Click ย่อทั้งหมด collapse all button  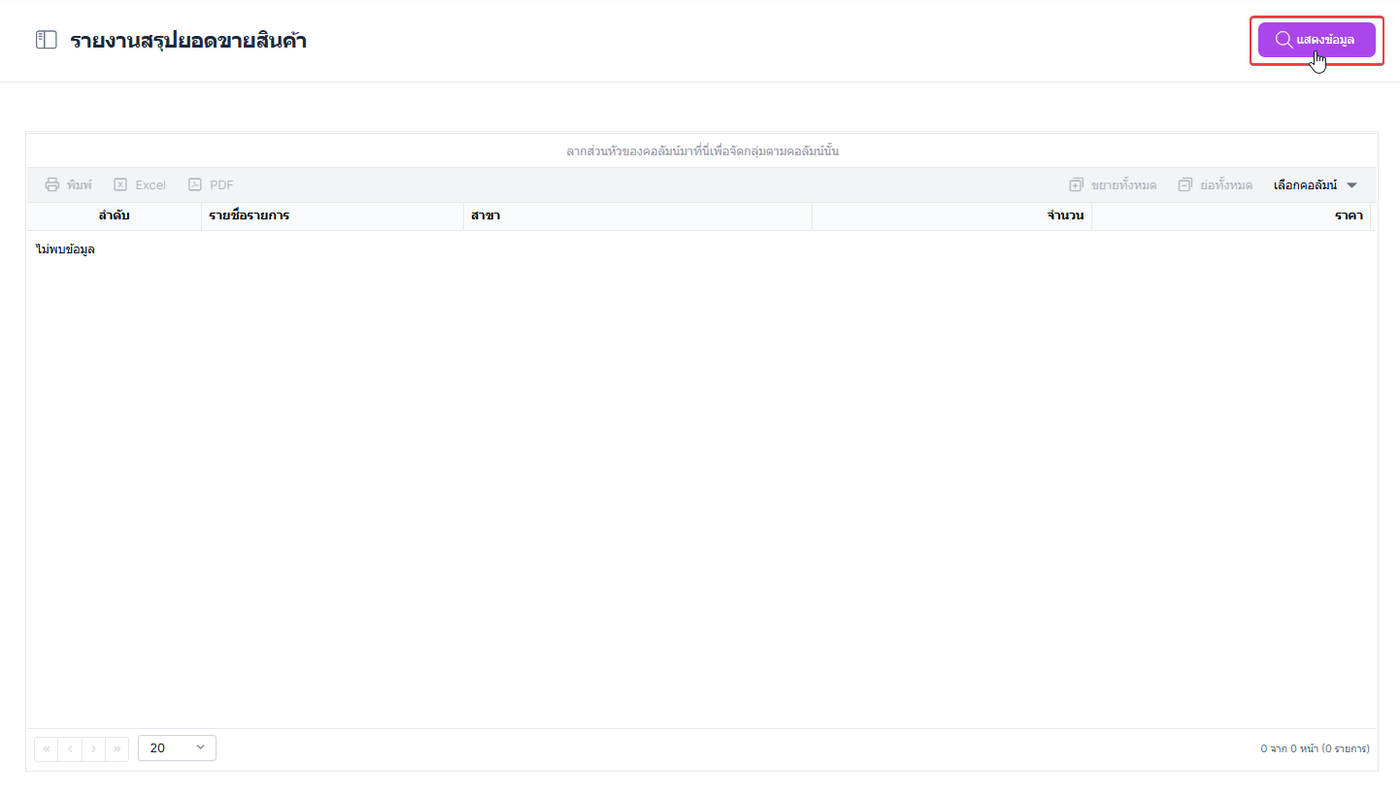[x=1215, y=185]
